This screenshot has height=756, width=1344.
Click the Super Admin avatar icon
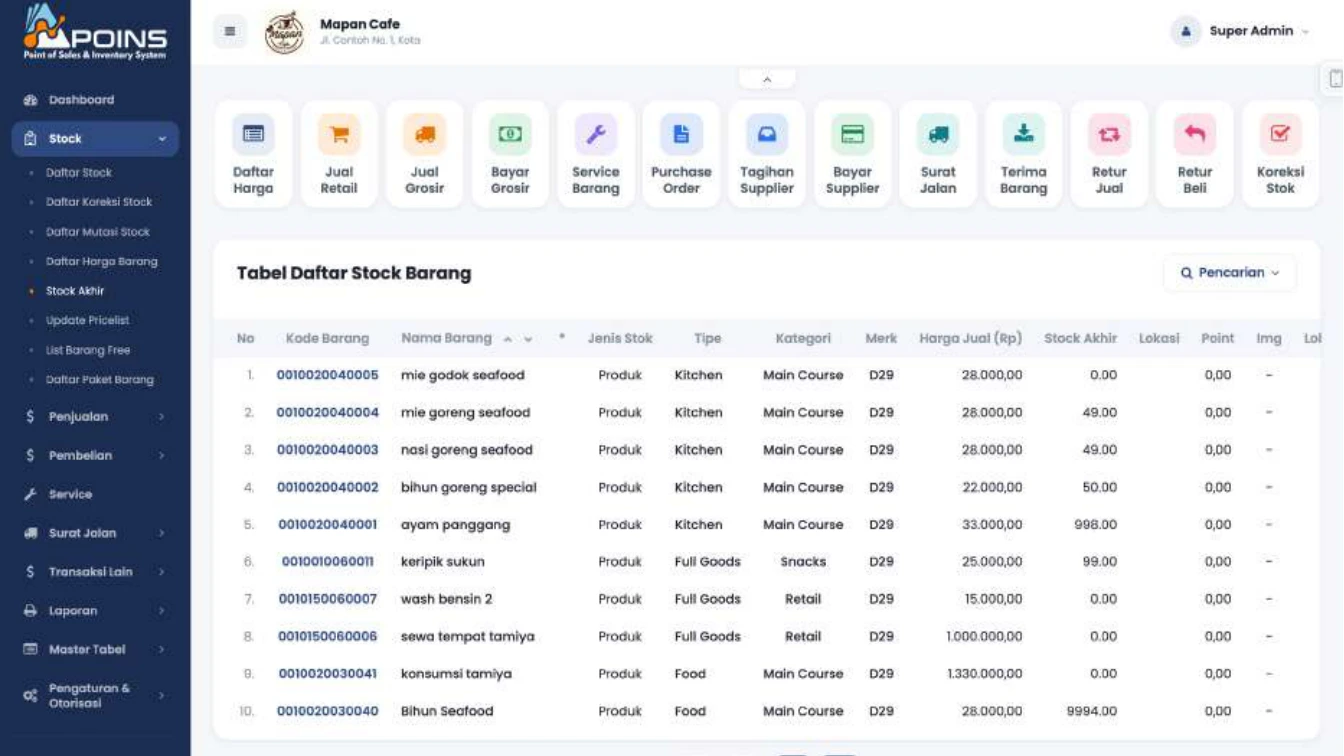(x=1185, y=31)
